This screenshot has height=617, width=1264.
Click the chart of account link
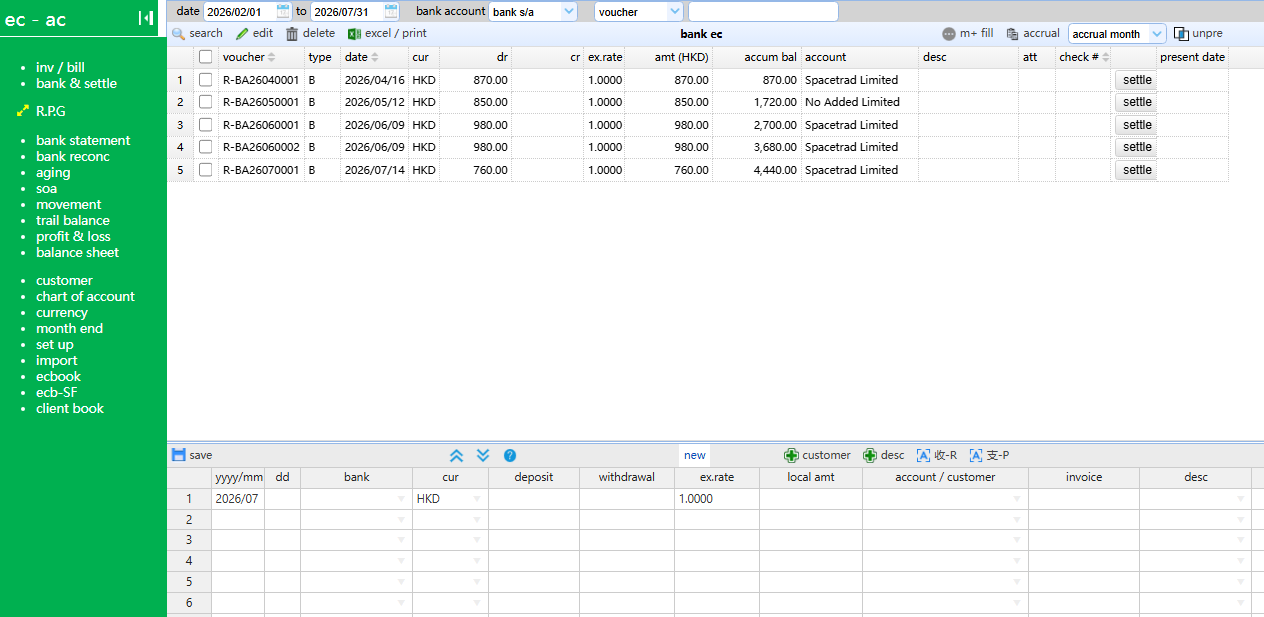[x=85, y=297]
